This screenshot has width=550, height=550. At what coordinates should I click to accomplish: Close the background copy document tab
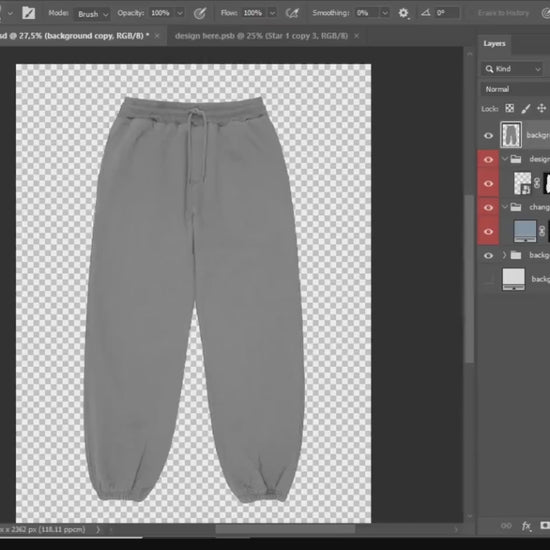pos(157,36)
